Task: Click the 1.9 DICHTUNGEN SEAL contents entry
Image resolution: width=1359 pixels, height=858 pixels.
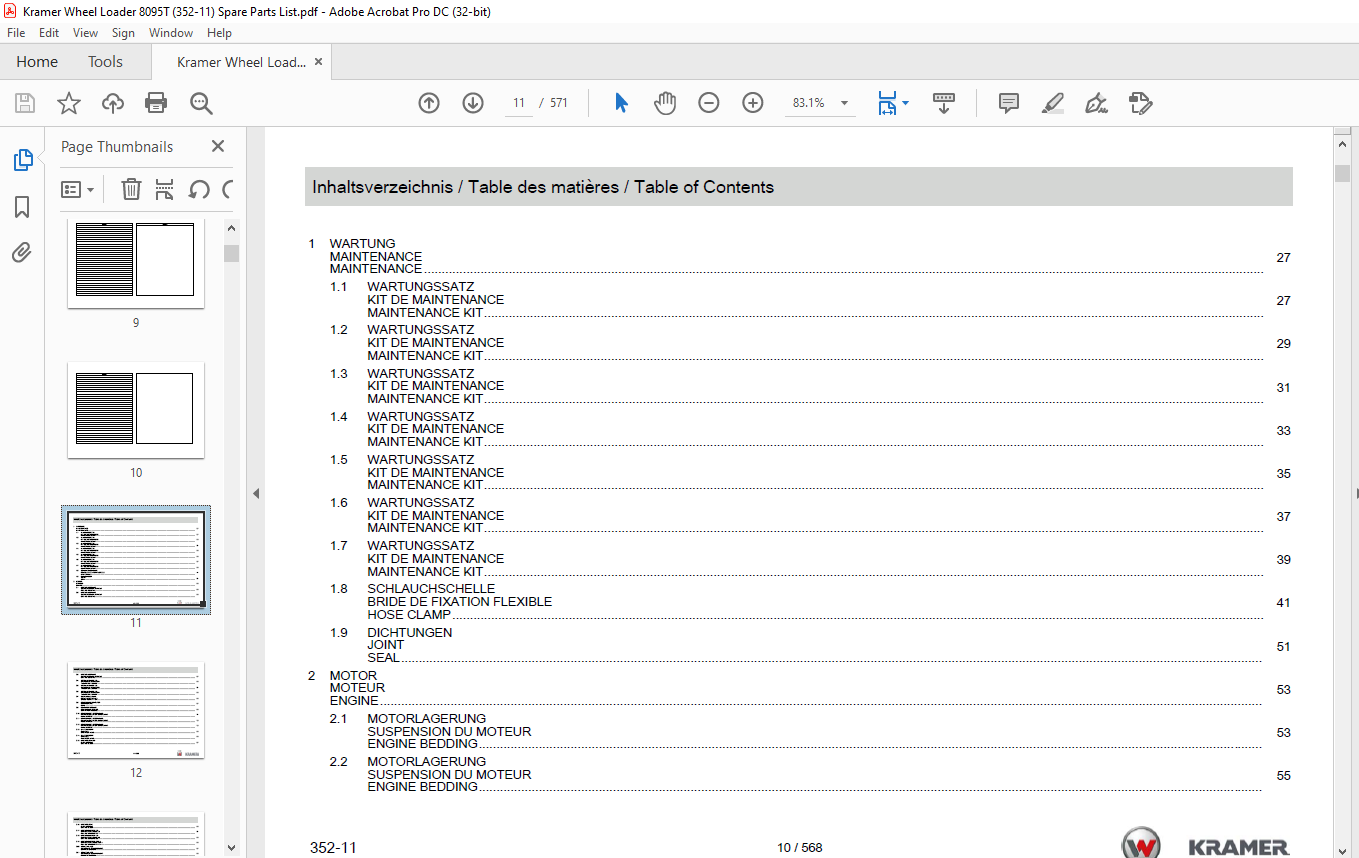Action: (x=810, y=645)
